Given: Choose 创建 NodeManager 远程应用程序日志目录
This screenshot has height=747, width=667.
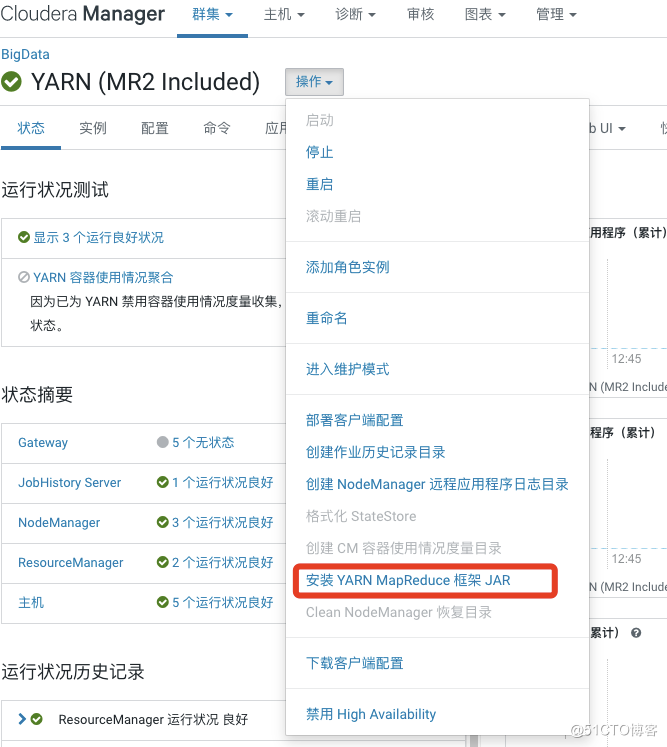Looking at the screenshot, I should point(437,484).
